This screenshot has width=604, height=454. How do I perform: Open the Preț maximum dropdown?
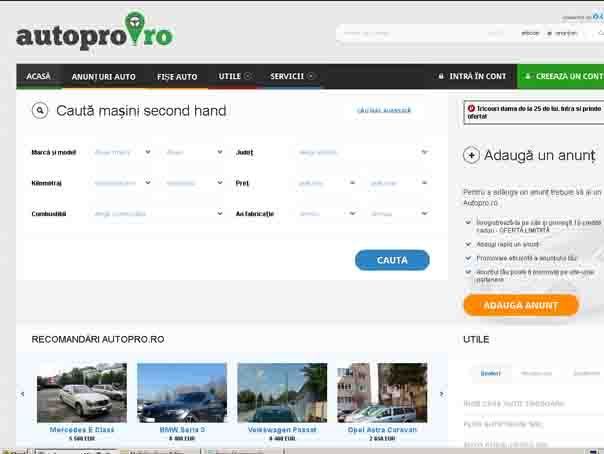point(399,183)
